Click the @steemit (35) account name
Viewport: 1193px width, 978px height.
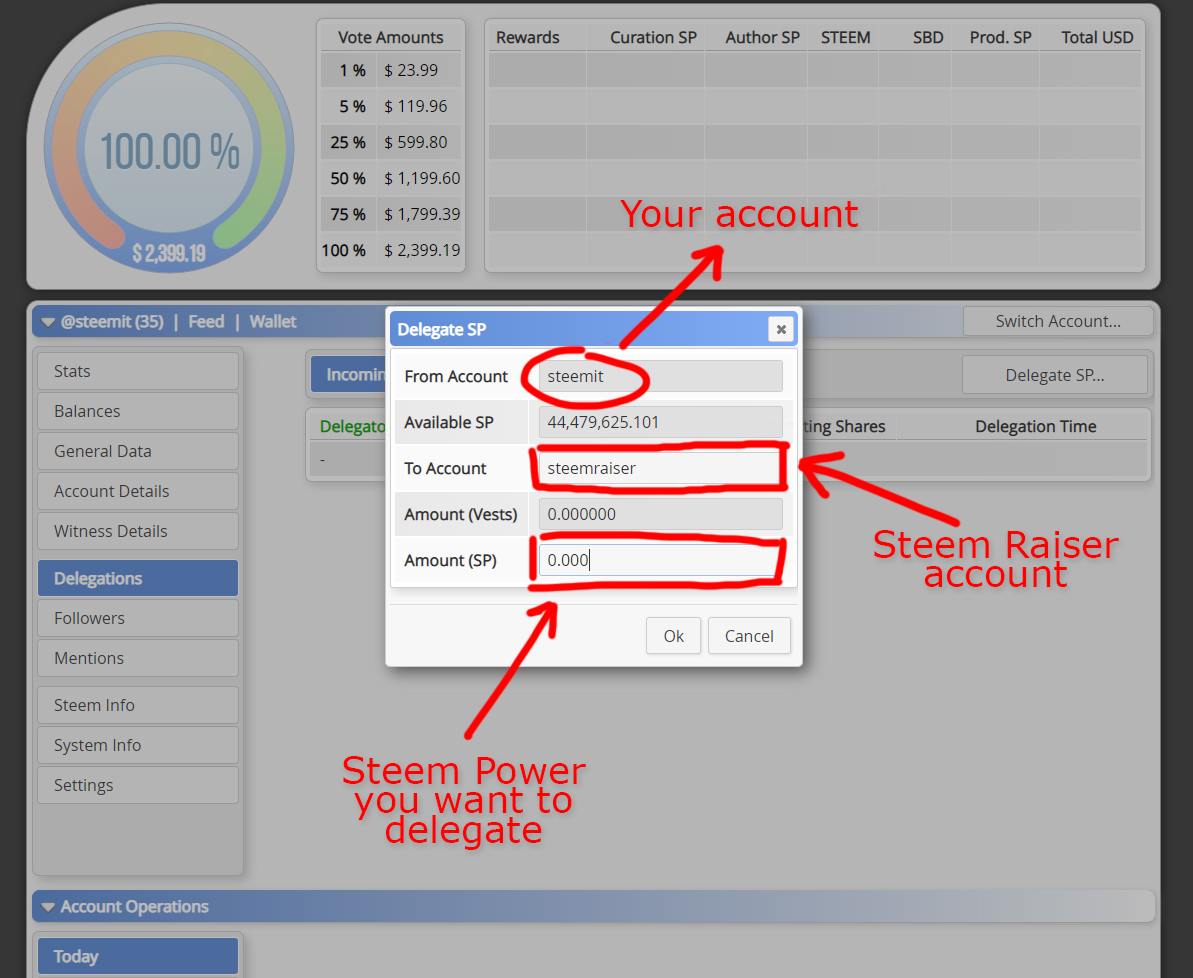[x=112, y=321]
